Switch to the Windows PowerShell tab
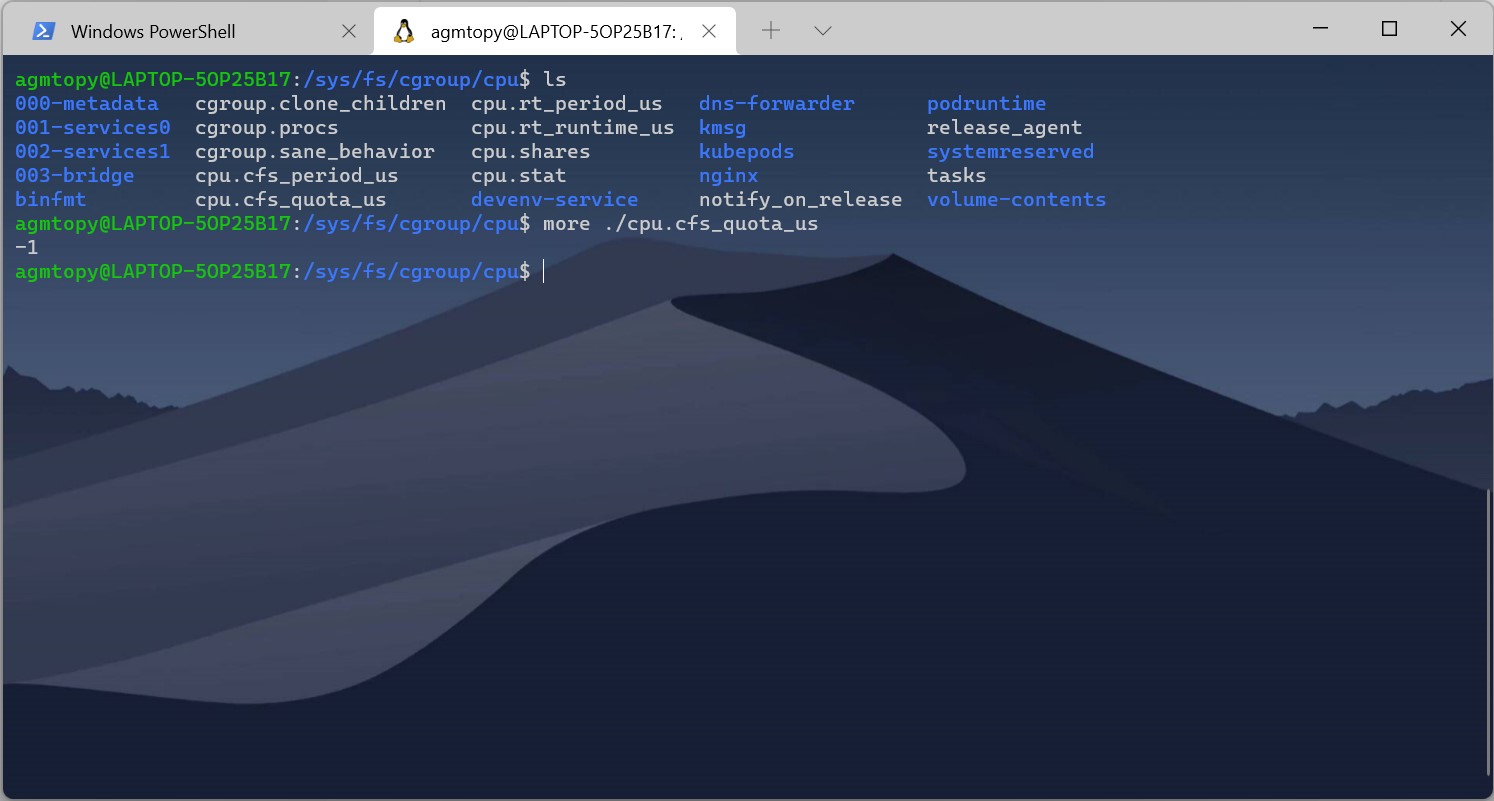 click(x=187, y=31)
